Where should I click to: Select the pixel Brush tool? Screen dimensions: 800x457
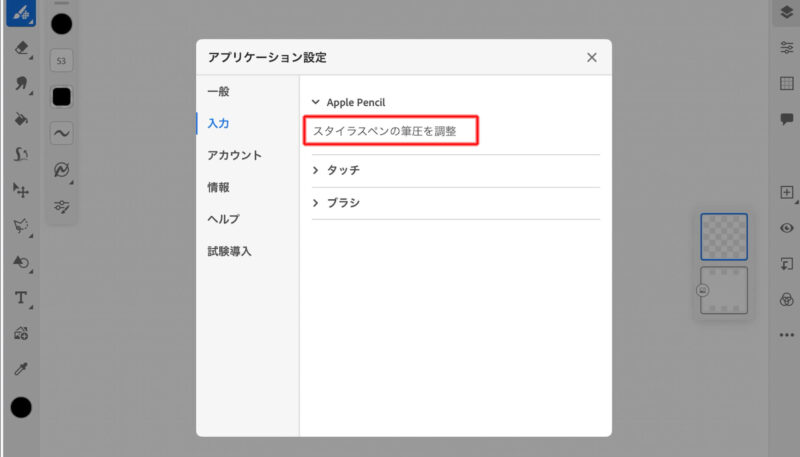point(21,12)
